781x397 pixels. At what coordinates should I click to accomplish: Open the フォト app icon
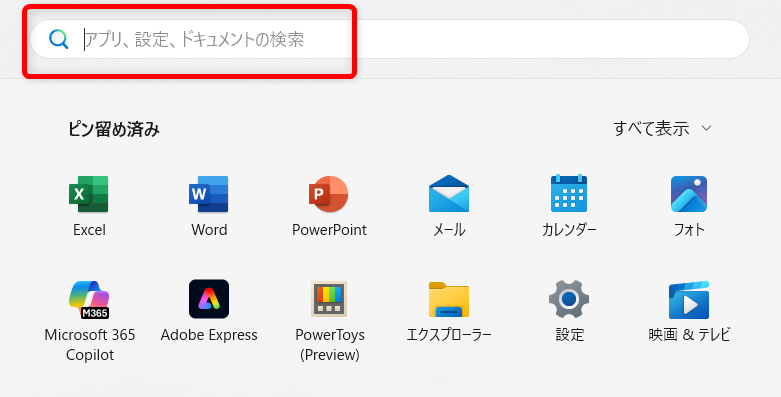[x=689, y=194]
